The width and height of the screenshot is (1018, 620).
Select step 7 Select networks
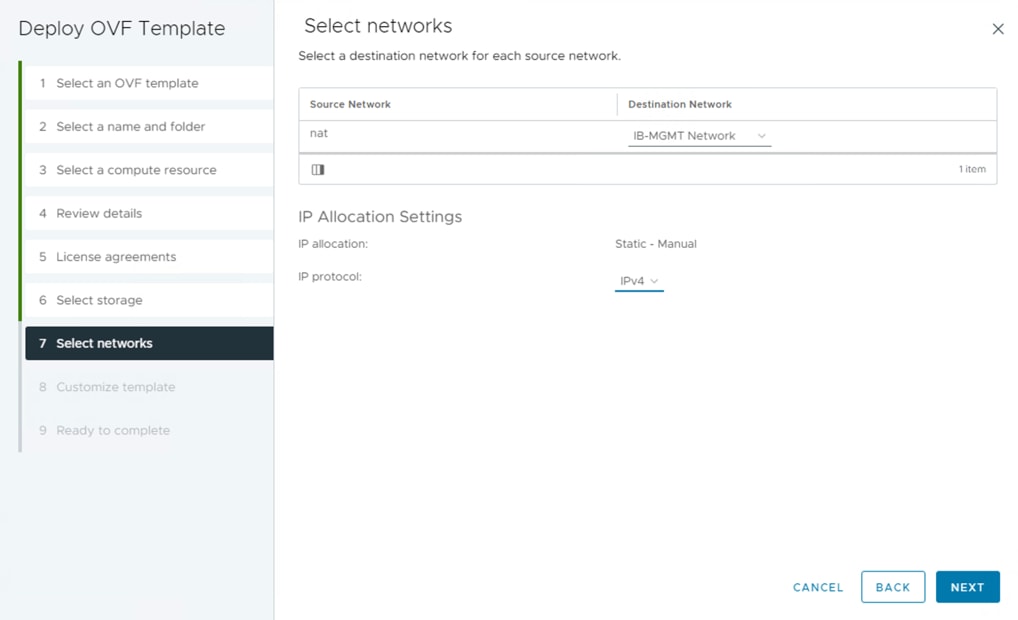[x=104, y=343]
